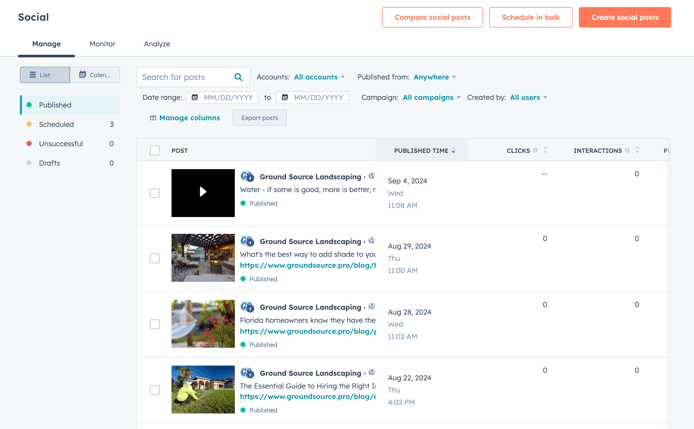Image resolution: width=694 pixels, height=429 pixels.
Task: Check the Aug 28, 2024 post checkbox
Action: coord(154,324)
